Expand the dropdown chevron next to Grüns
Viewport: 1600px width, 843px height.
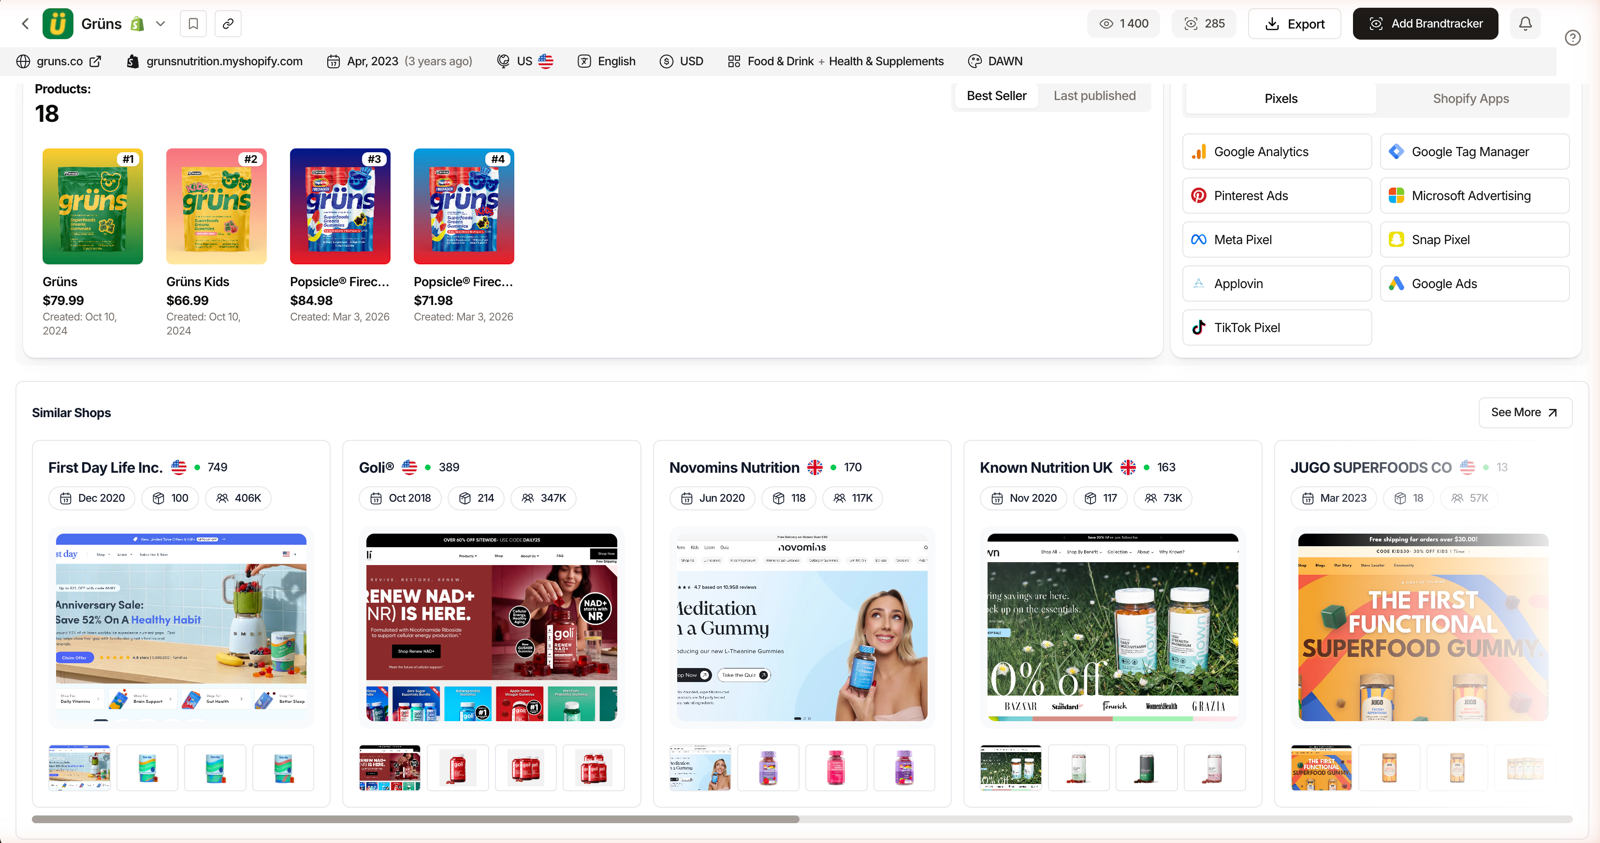pos(160,24)
